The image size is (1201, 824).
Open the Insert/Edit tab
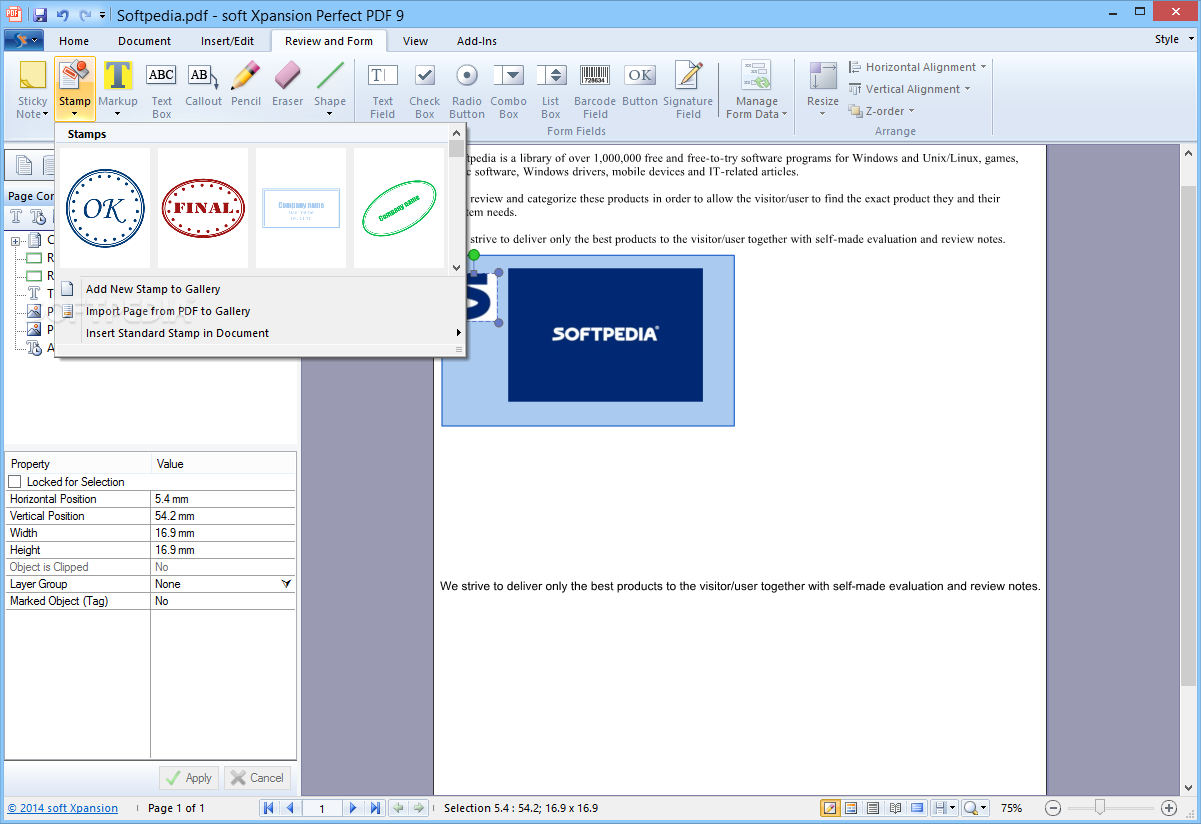click(227, 41)
